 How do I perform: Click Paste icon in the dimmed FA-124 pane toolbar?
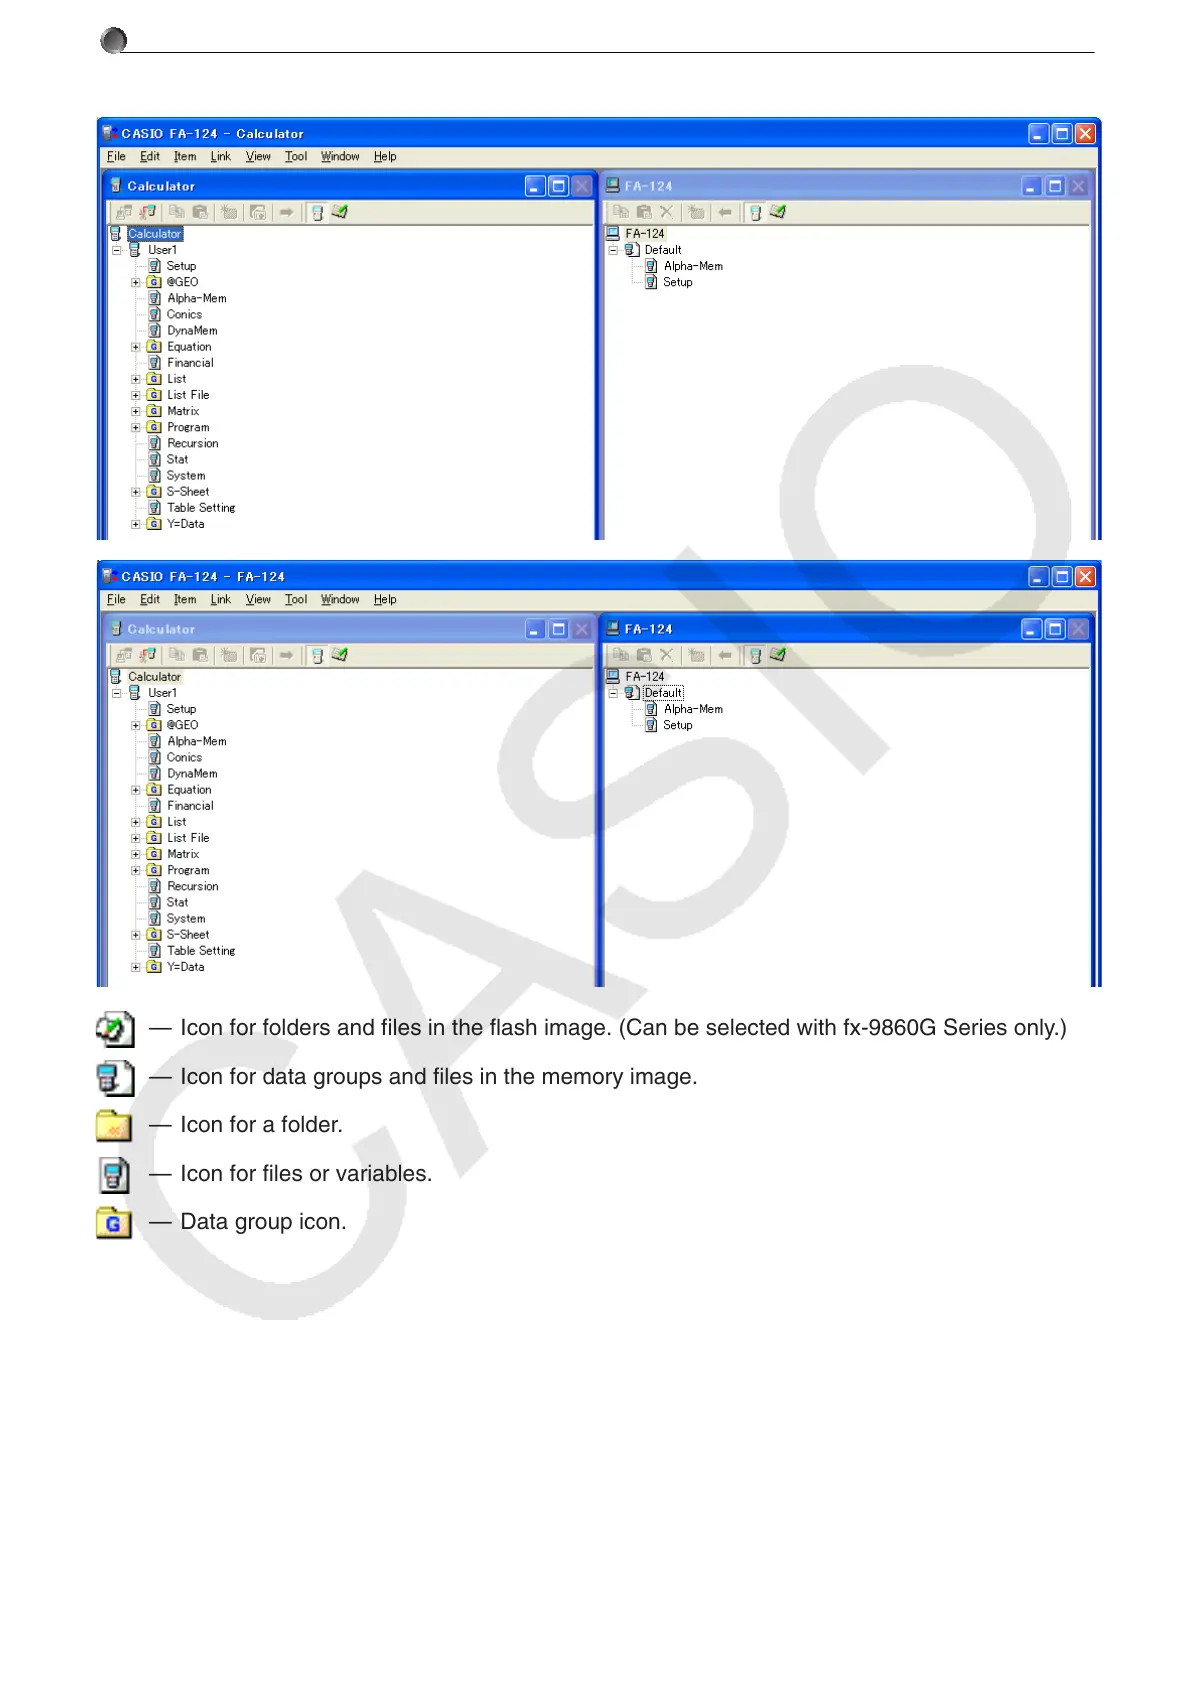click(x=644, y=212)
